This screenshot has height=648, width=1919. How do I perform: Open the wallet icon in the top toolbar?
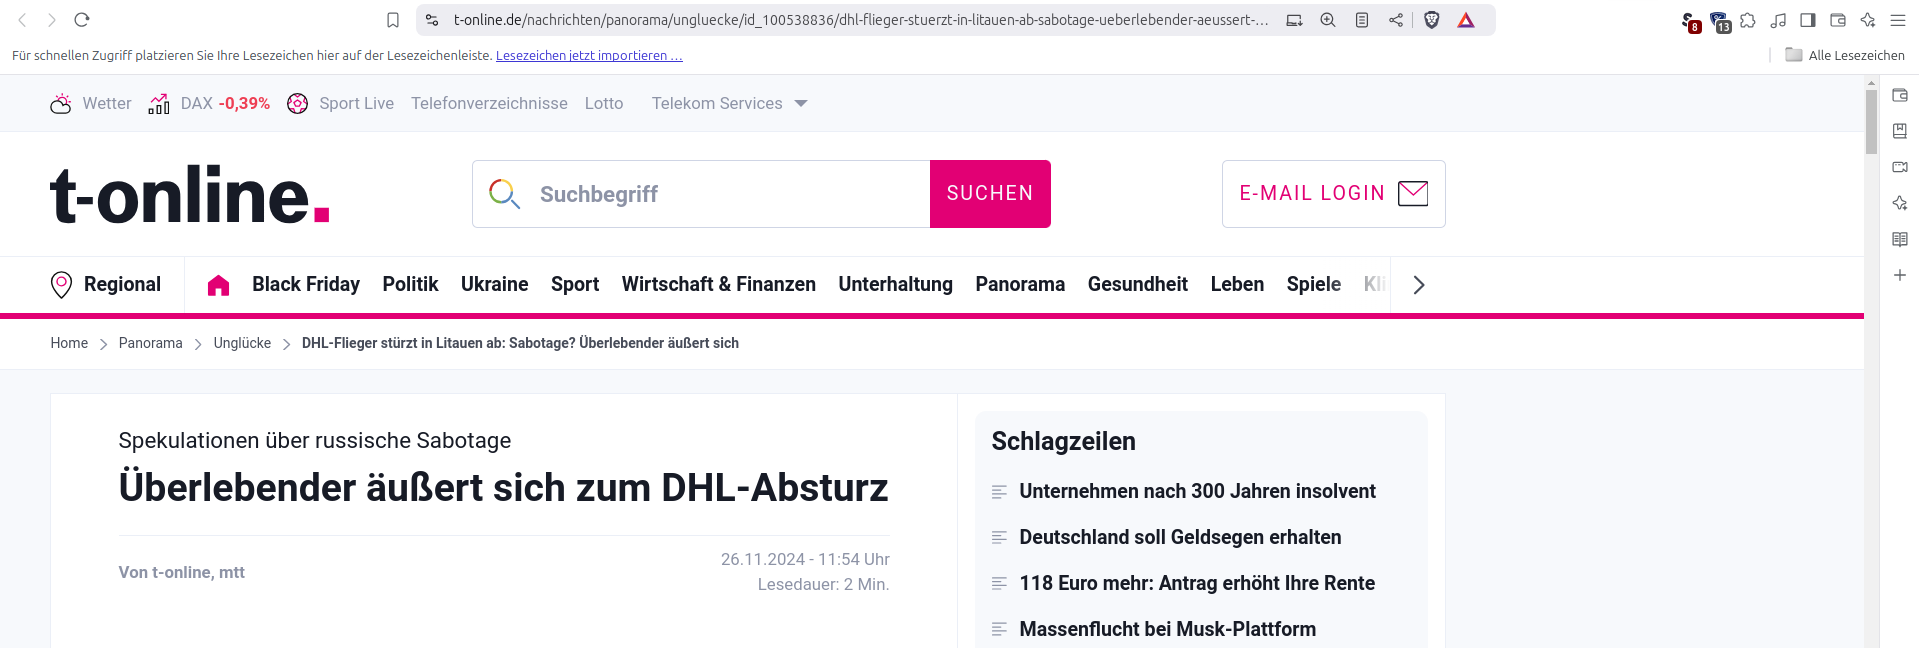[1838, 20]
